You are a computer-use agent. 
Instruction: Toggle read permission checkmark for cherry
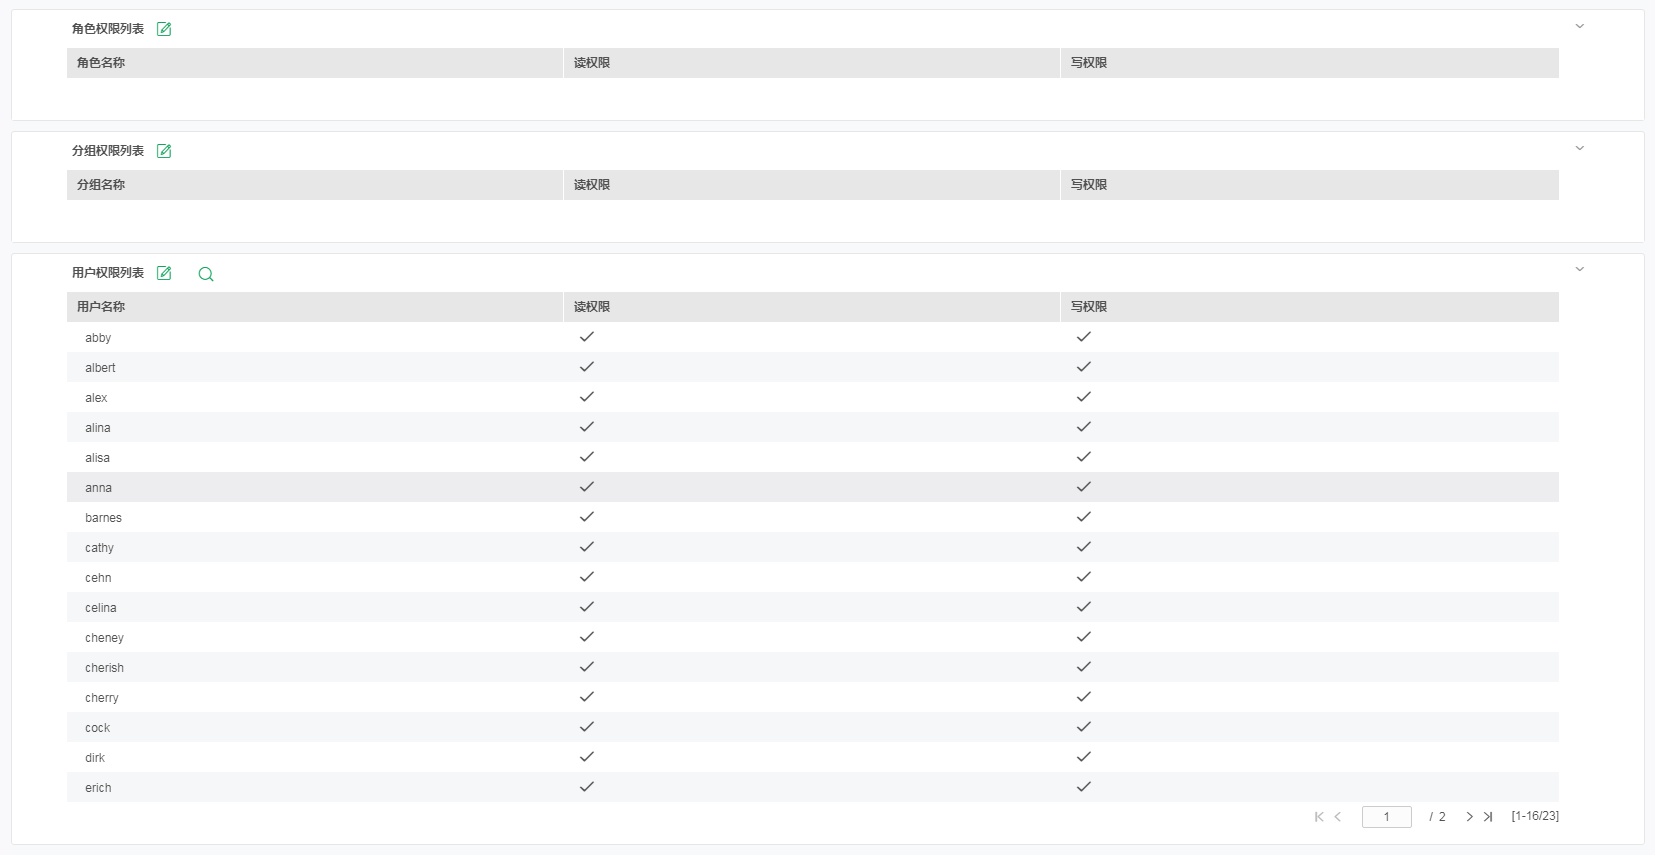coord(587,697)
